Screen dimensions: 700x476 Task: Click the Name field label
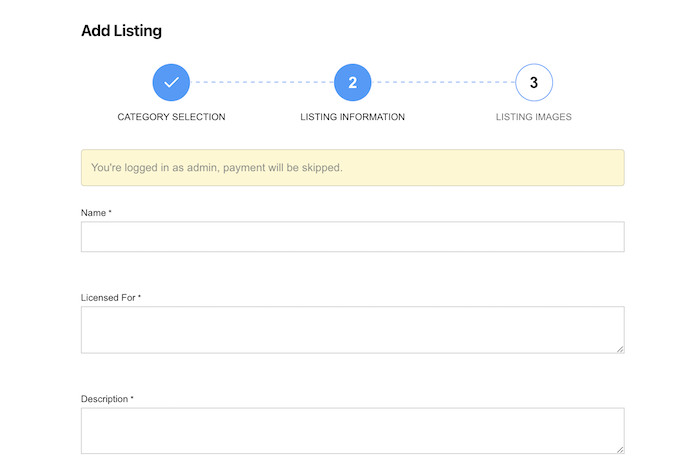[x=96, y=213]
